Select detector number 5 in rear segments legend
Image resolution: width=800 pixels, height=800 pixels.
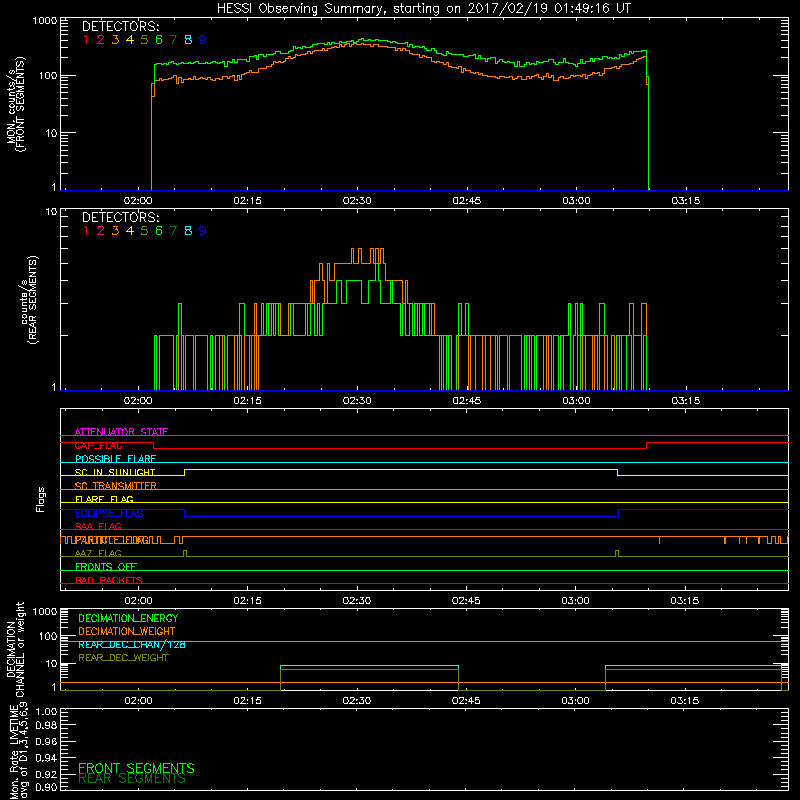(144, 231)
